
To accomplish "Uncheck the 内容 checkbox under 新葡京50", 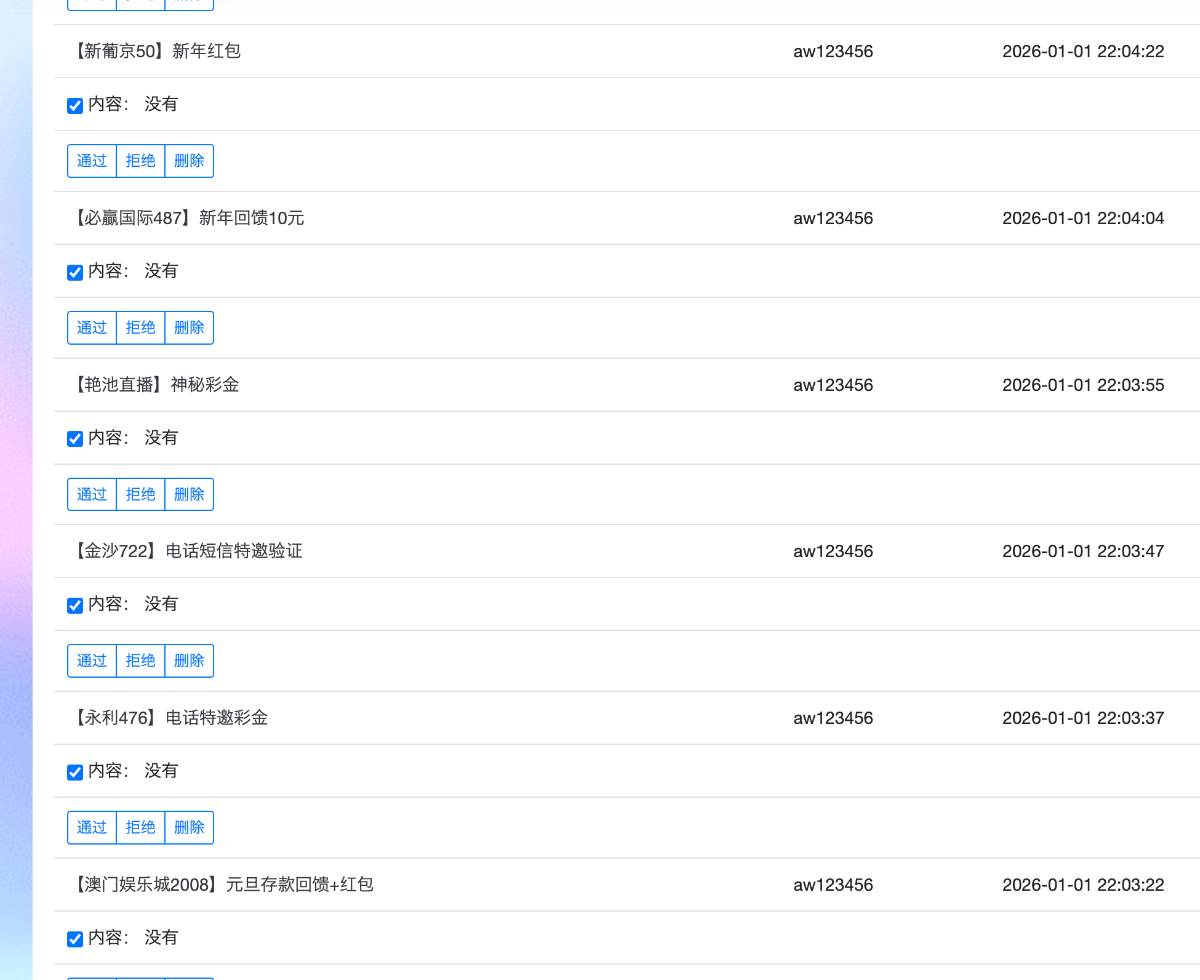I will click(75, 105).
